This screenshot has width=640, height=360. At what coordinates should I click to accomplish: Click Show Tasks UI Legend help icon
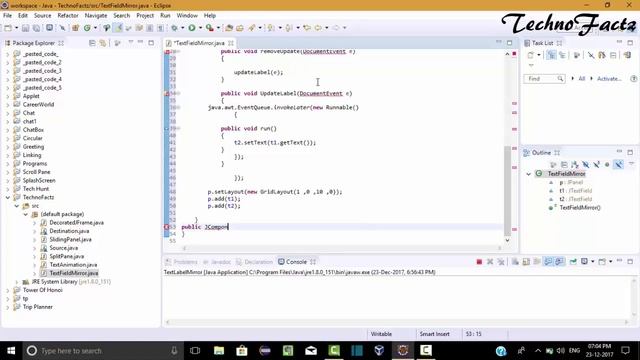coord(633,78)
